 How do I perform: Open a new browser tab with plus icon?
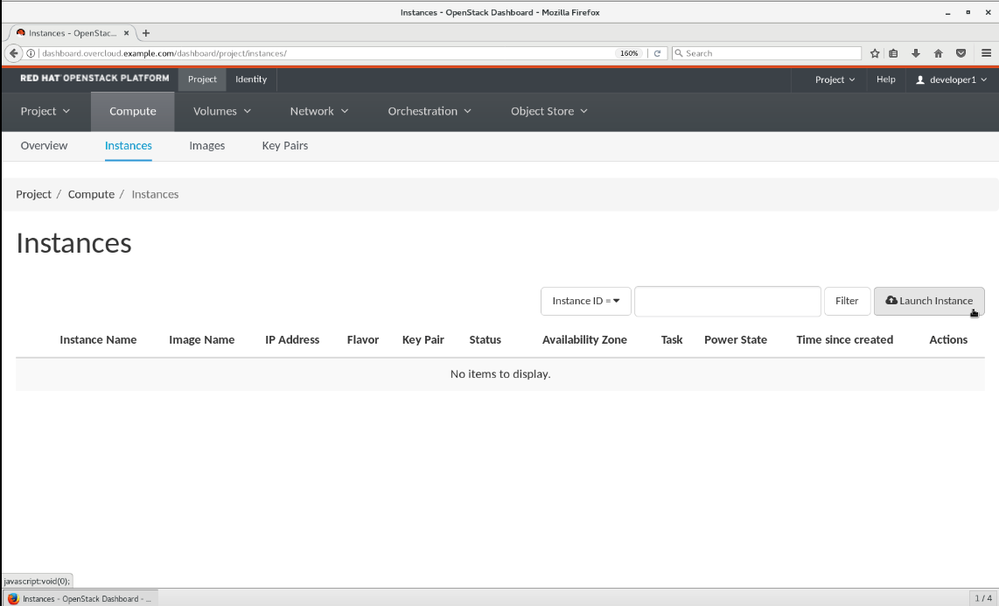click(x=146, y=33)
